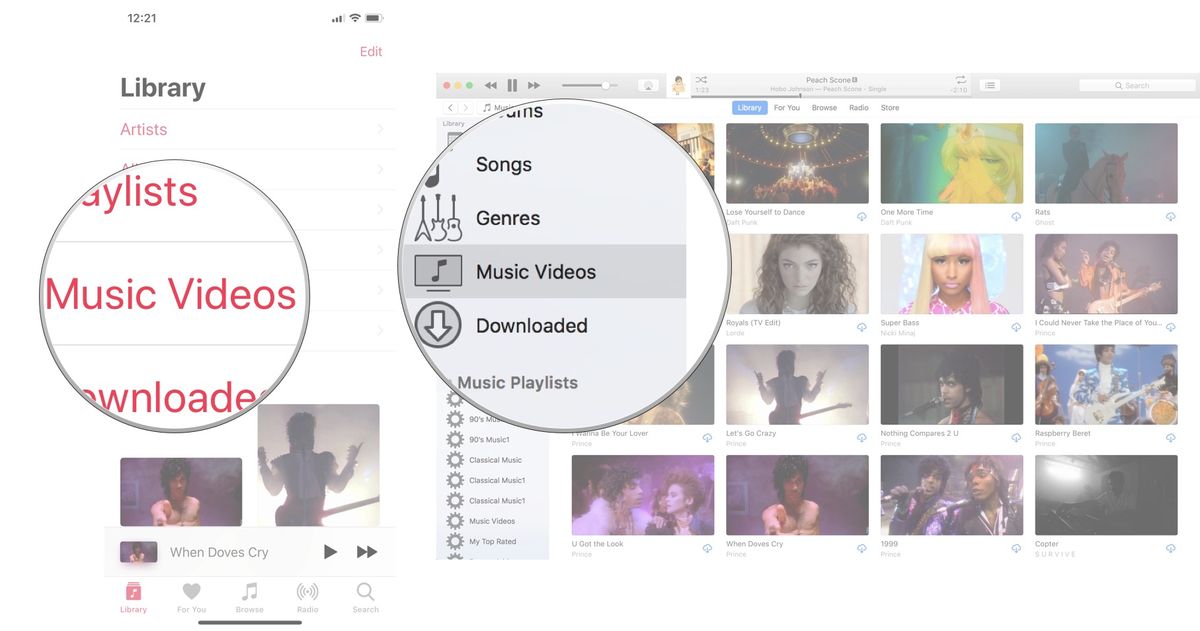Click the iTunes search field
This screenshot has height=631, width=1200.
pos(1137,85)
